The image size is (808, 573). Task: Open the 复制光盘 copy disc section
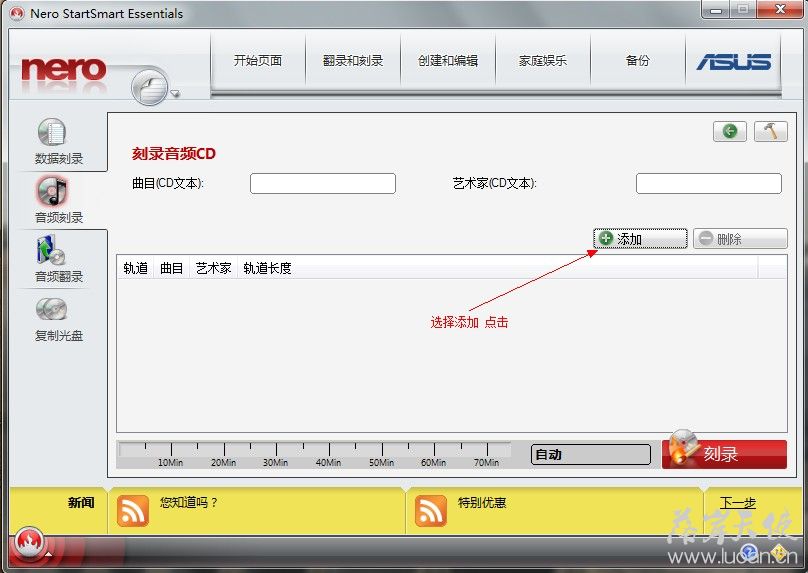coord(58,319)
